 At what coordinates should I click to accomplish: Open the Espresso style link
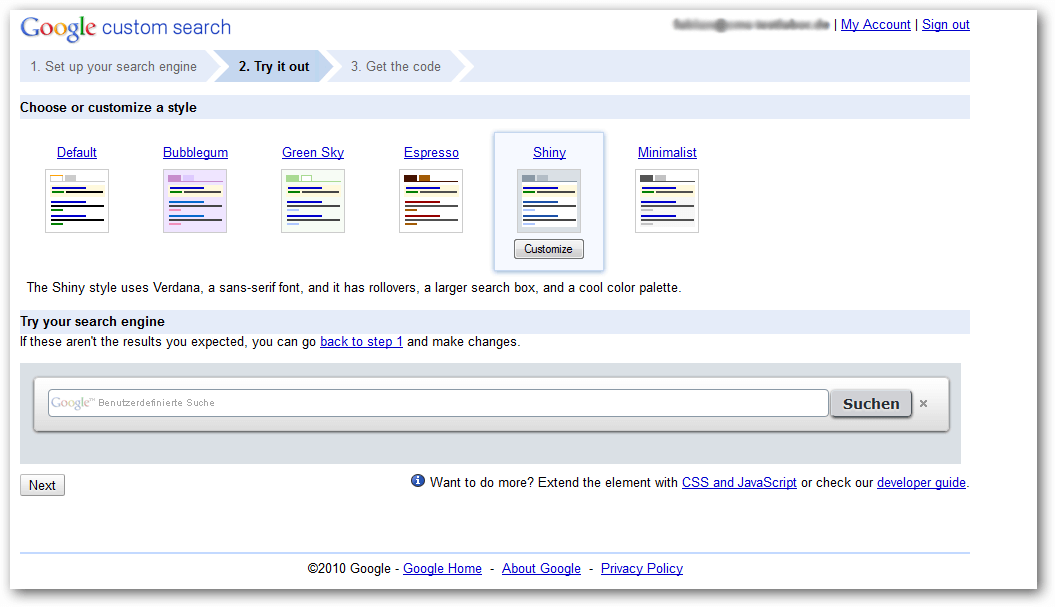pyautogui.click(x=431, y=153)
